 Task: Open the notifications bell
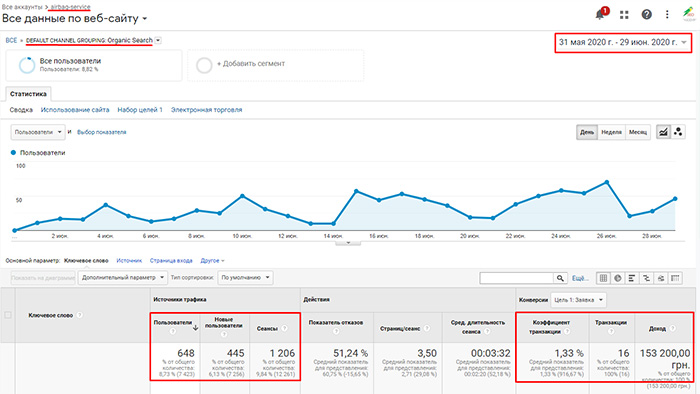(601, 14)
